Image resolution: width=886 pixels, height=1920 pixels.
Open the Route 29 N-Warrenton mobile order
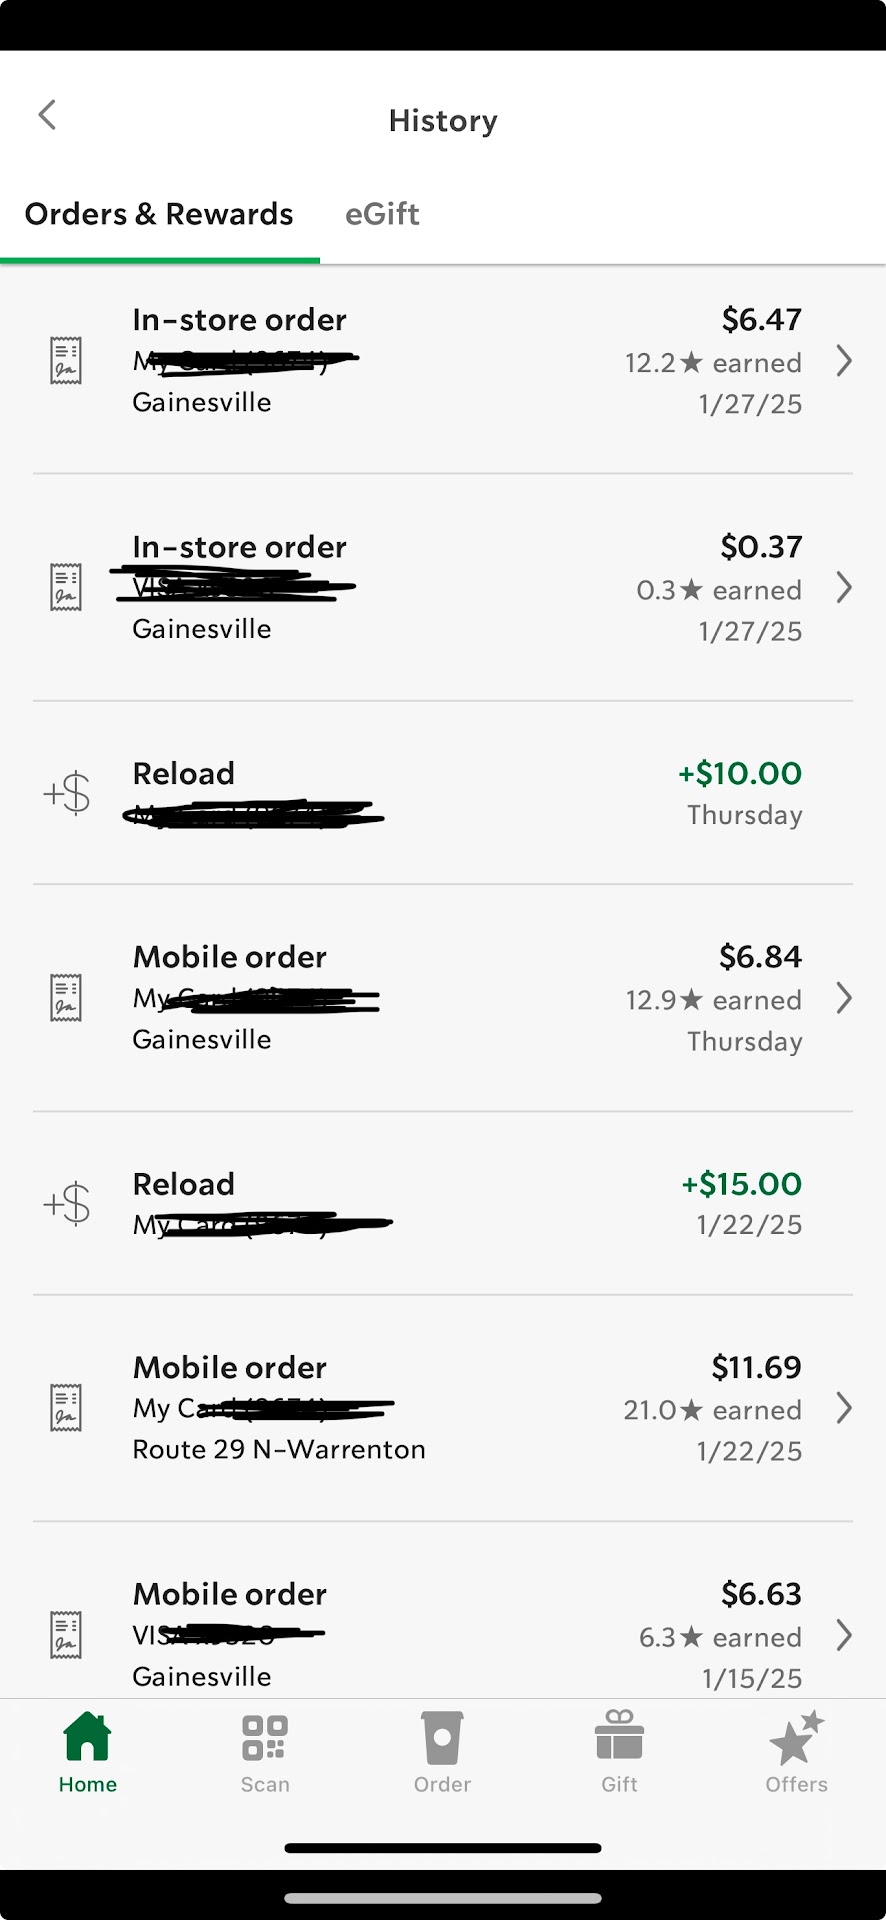click(x=280, y=1449)
